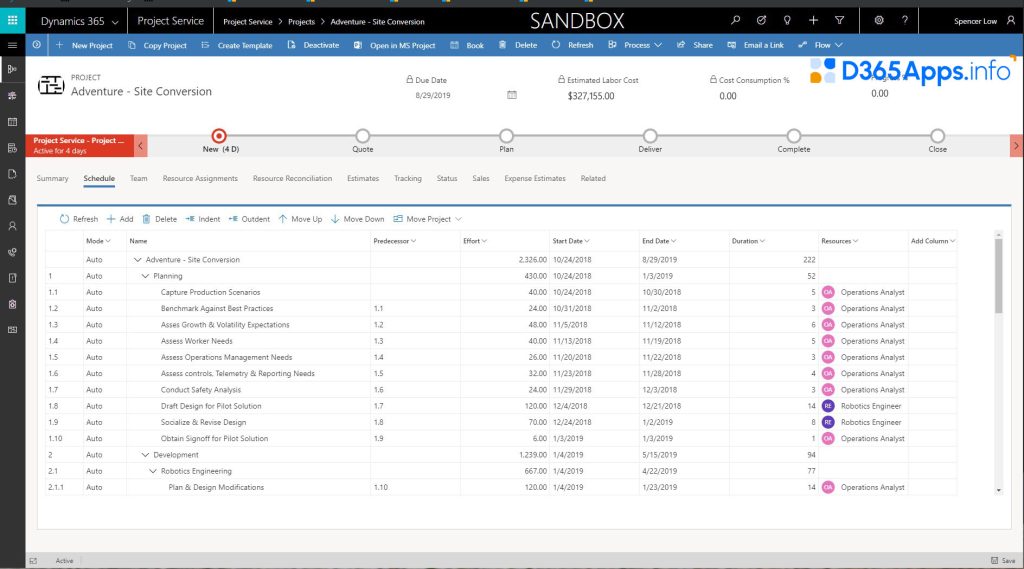Click the help question mark icon

pos(905,20)
